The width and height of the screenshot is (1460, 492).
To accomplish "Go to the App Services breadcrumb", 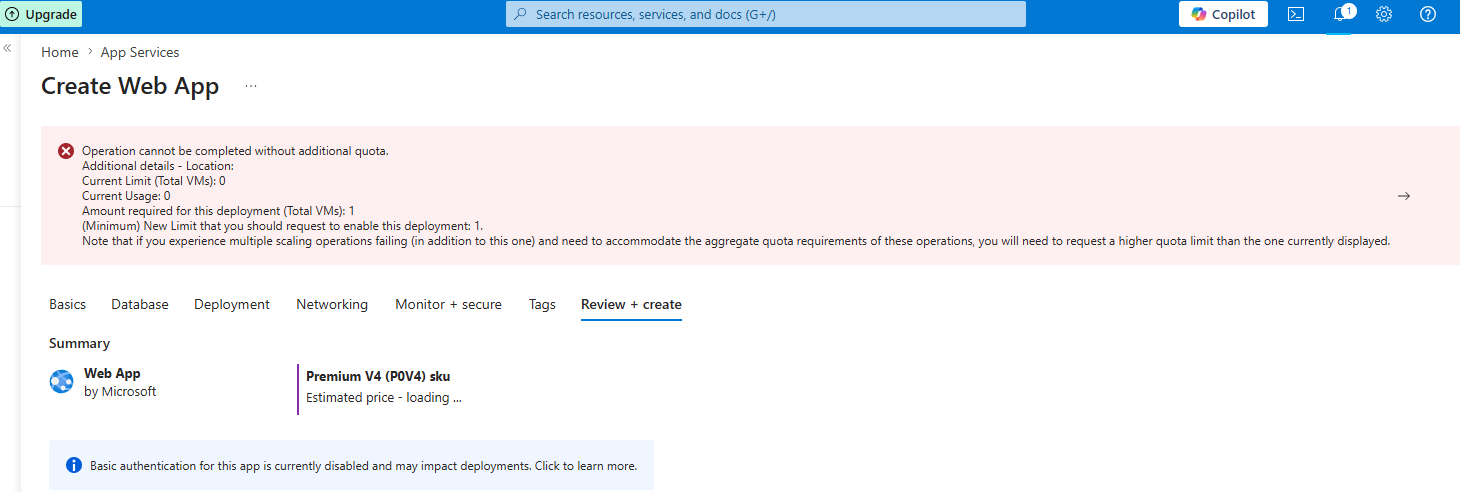I will [x=140, y=52].
